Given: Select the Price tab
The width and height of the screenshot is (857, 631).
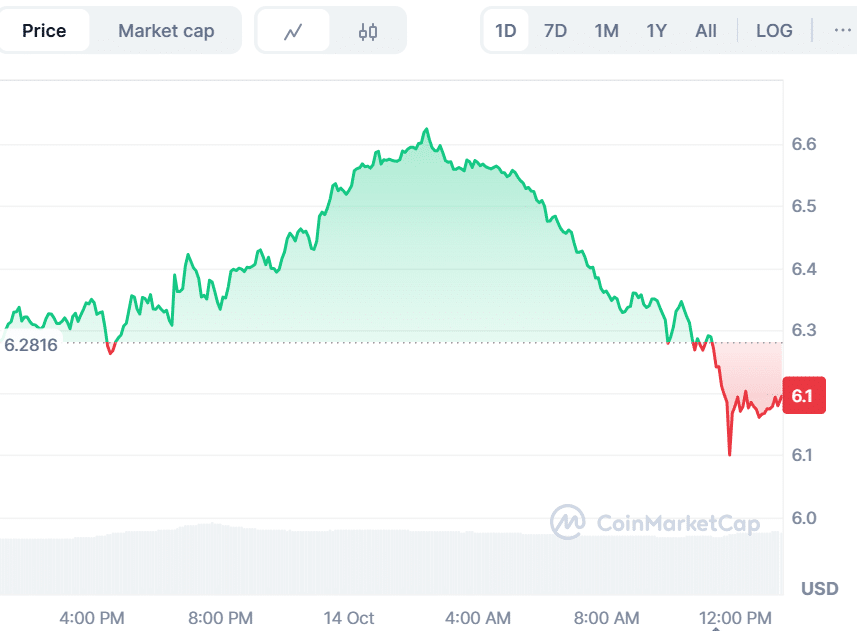Looking at the screenshot, I should pyautogui.click(x=44, y=31).
